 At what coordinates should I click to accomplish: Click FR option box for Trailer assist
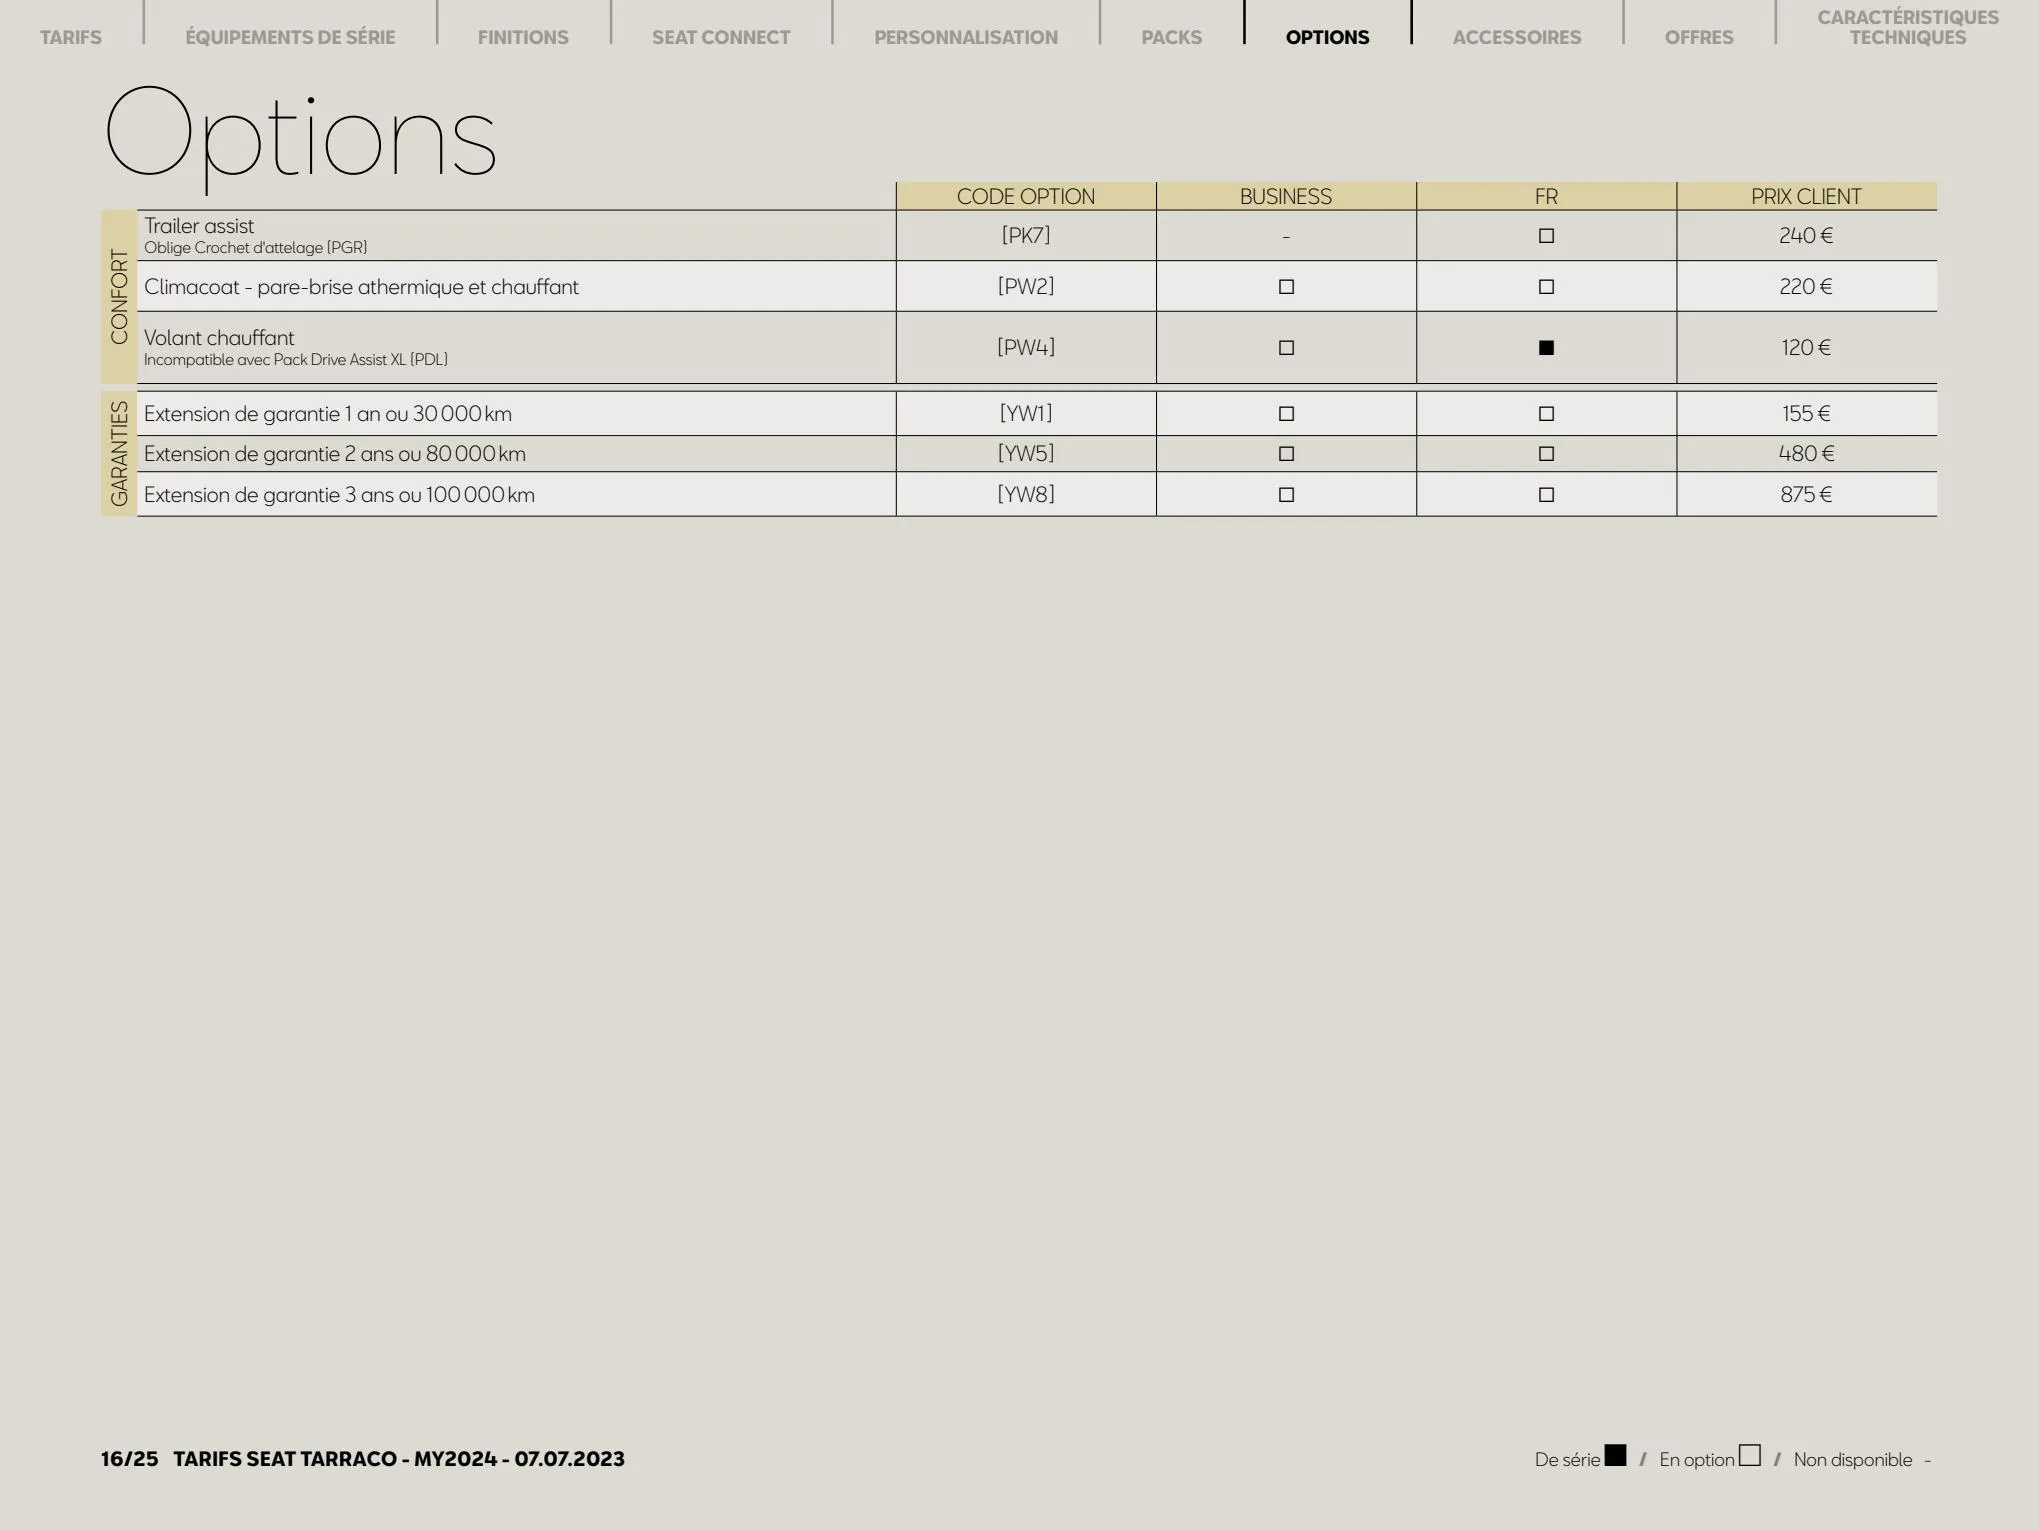tap(1546, 236)
